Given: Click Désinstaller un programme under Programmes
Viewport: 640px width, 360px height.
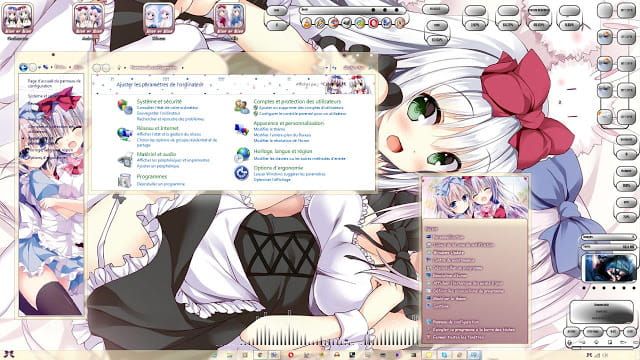Looking at the screenshot, I should (x=161, y=184).
